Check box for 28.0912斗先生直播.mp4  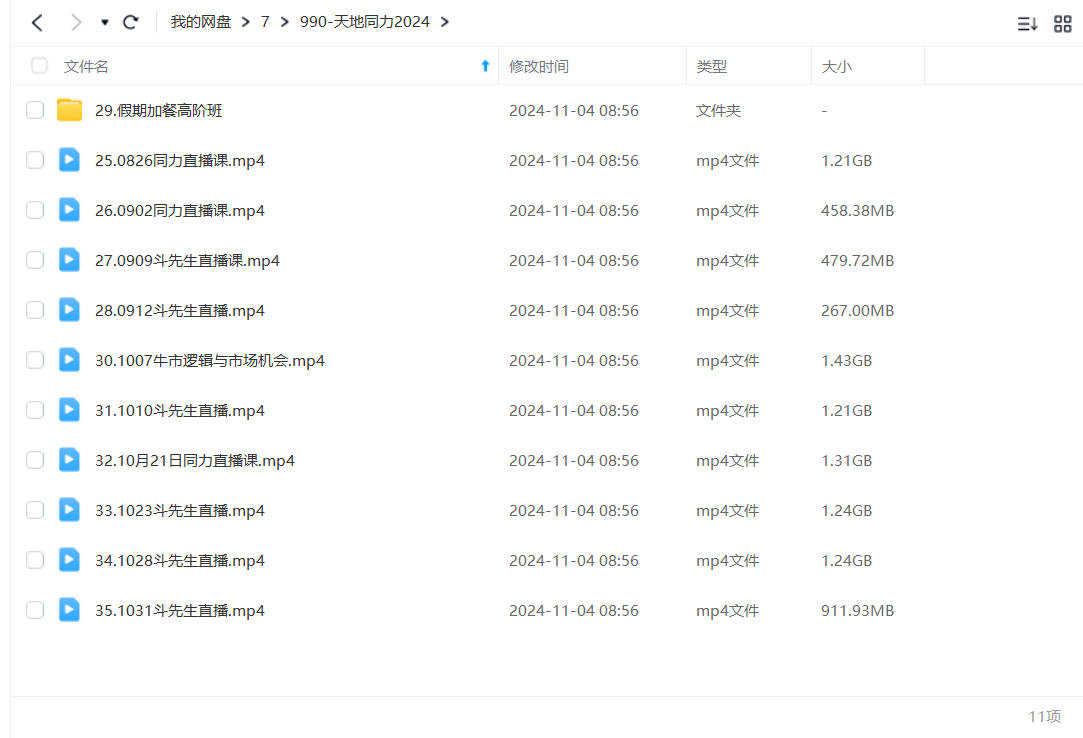pyautogui.click(x=35, y=310)
